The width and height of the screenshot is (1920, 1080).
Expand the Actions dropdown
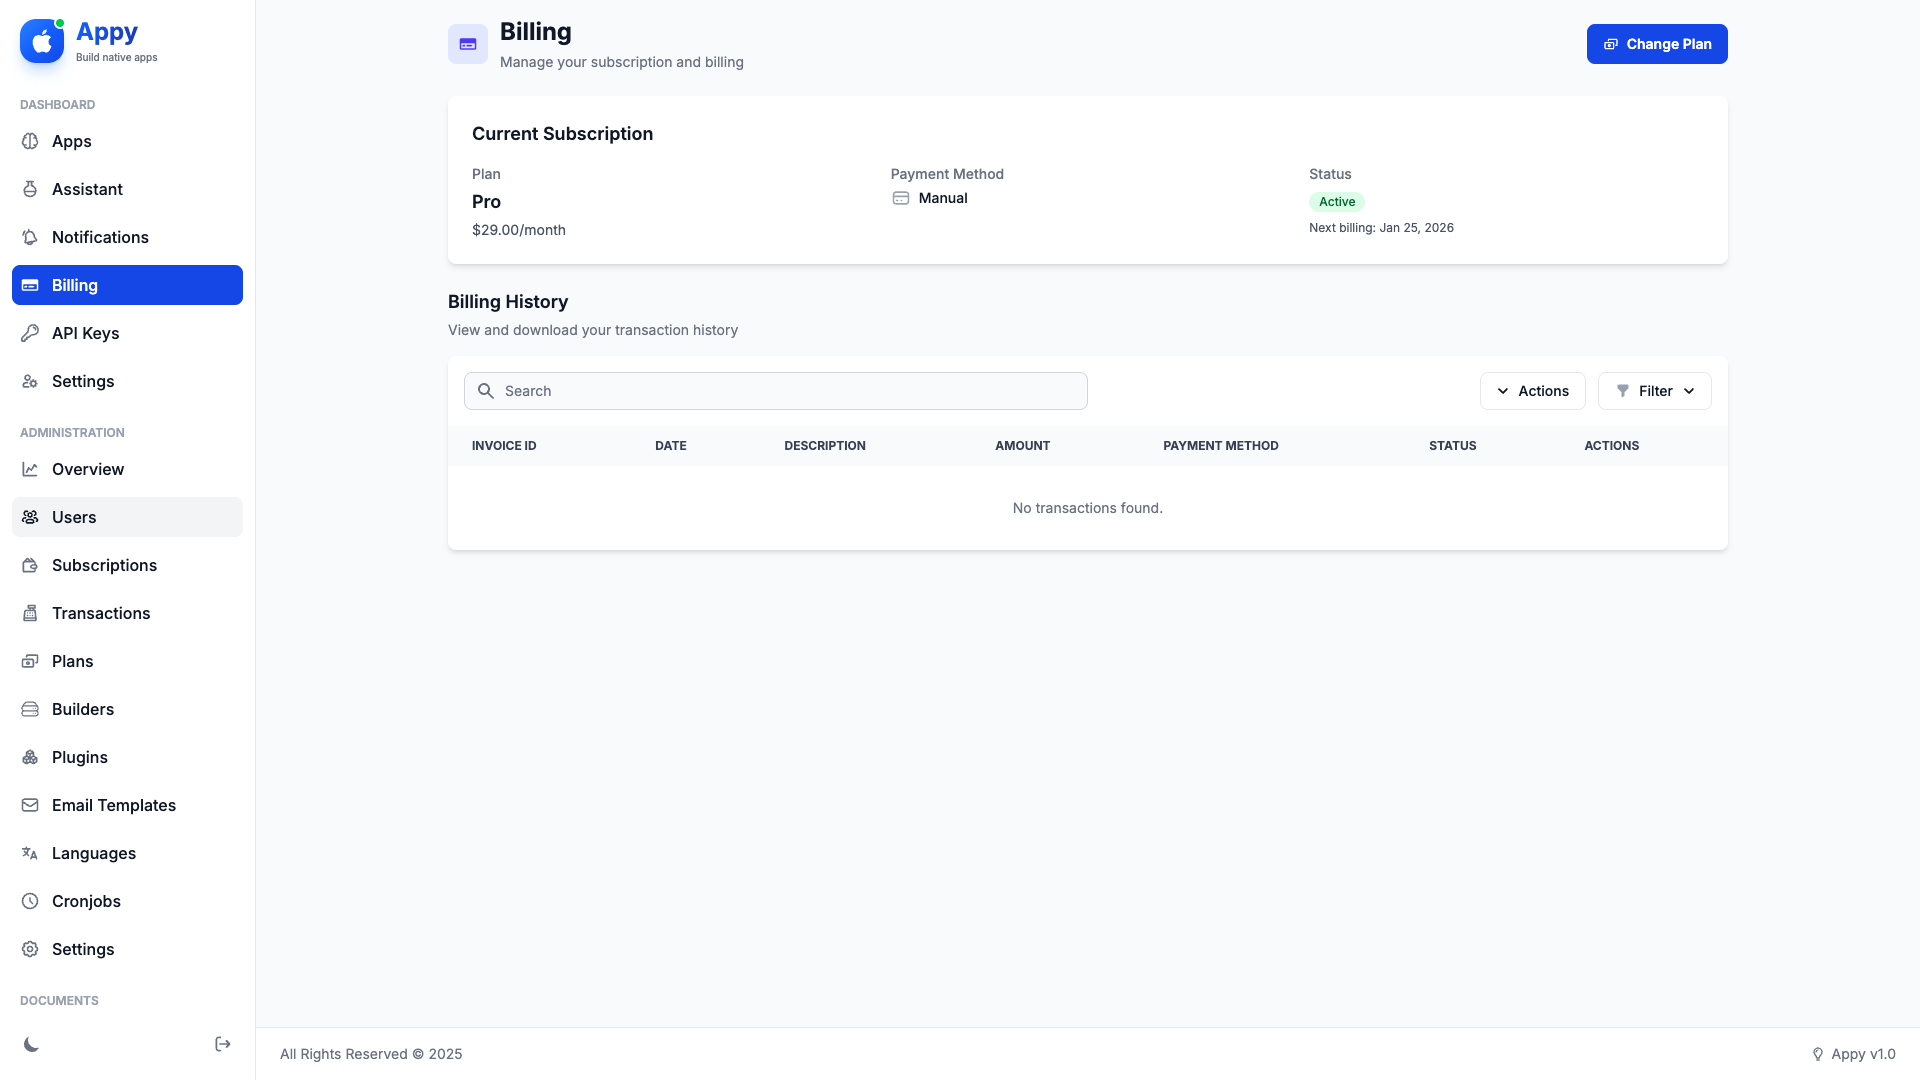(1533, 391)
